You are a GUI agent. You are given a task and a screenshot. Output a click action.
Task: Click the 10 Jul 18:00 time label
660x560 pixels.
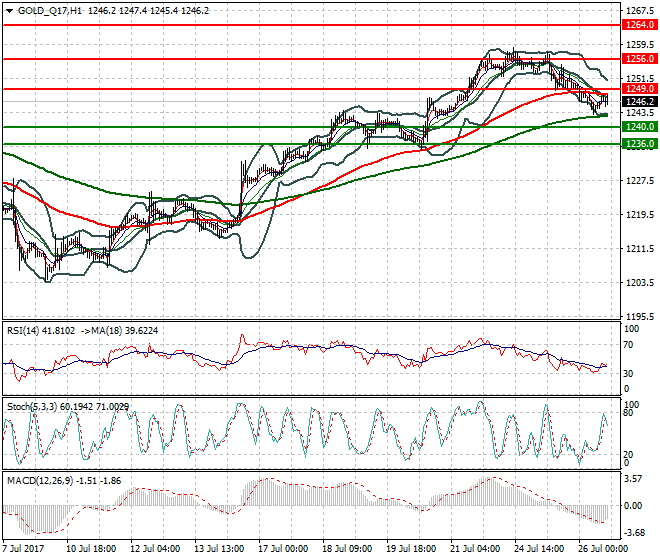[x=91, y=549]
